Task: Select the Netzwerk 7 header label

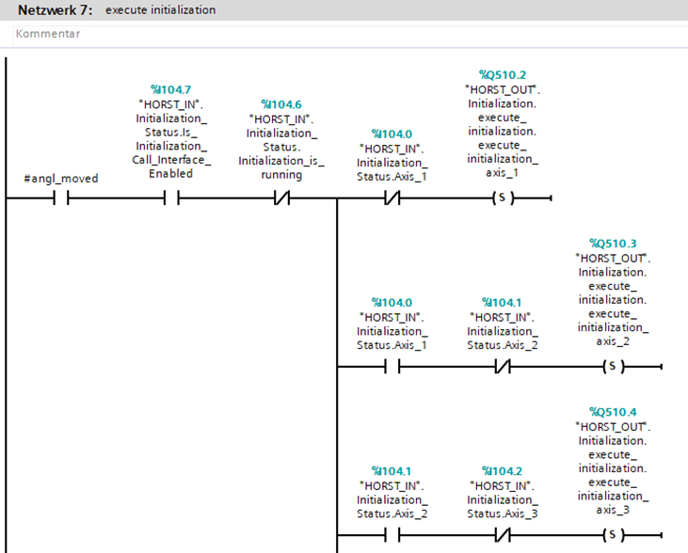Action: click(57, 10)
